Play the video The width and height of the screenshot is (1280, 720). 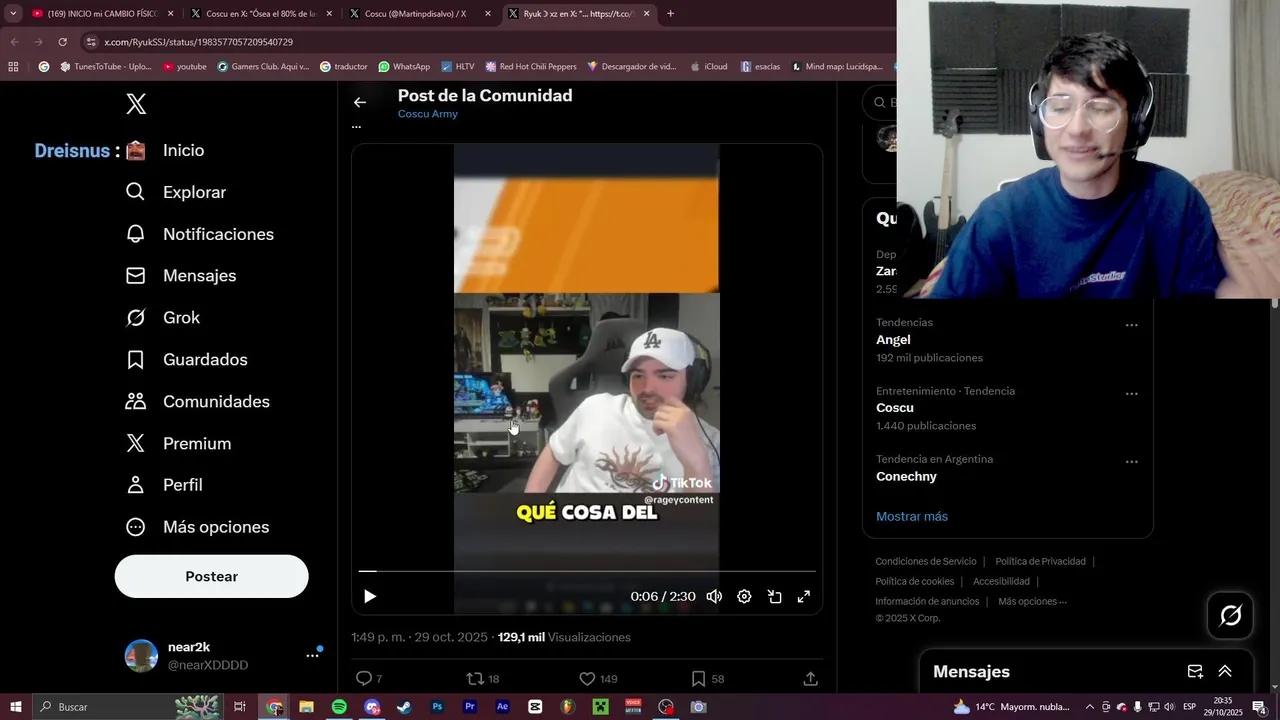click(370, 596)
